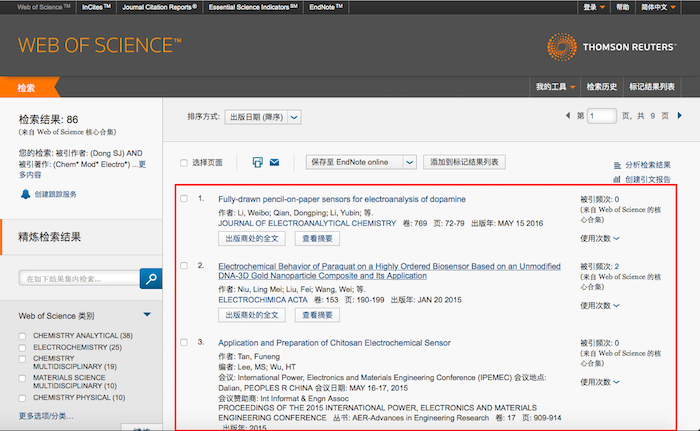
Task: Click the page number input field
Action: pyautogui.click(x=602, y=116)
